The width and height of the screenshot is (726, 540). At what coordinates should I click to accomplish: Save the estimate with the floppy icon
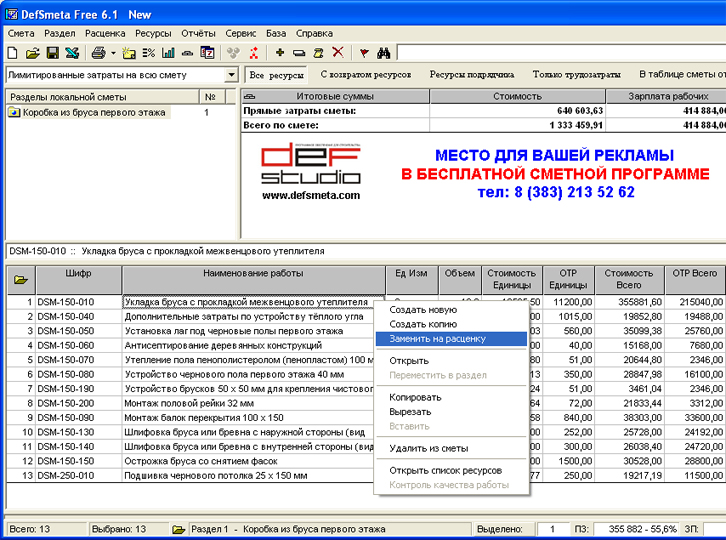[x=51, y=52]
